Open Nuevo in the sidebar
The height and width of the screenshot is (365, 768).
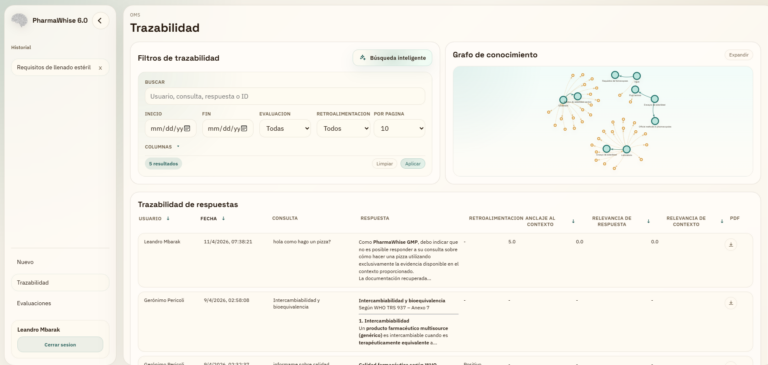[60, 262]
